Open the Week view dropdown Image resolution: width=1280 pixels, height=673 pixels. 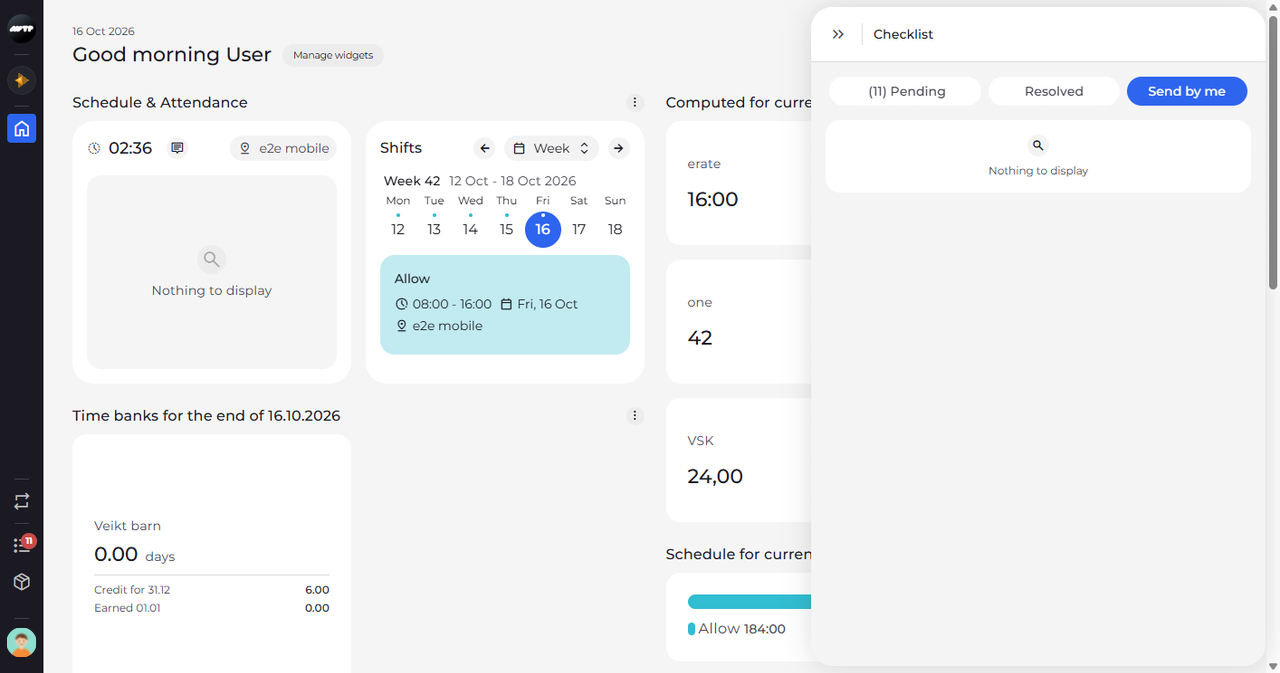tap(552, 148)
